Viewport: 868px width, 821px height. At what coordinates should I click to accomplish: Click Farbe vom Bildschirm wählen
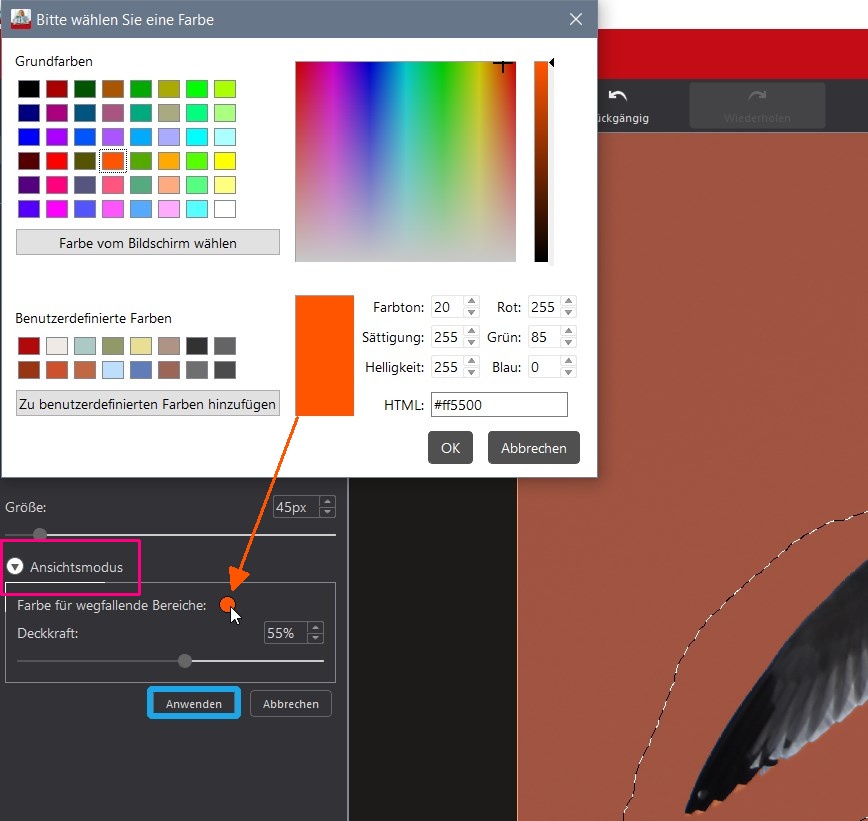click(148, 242)
